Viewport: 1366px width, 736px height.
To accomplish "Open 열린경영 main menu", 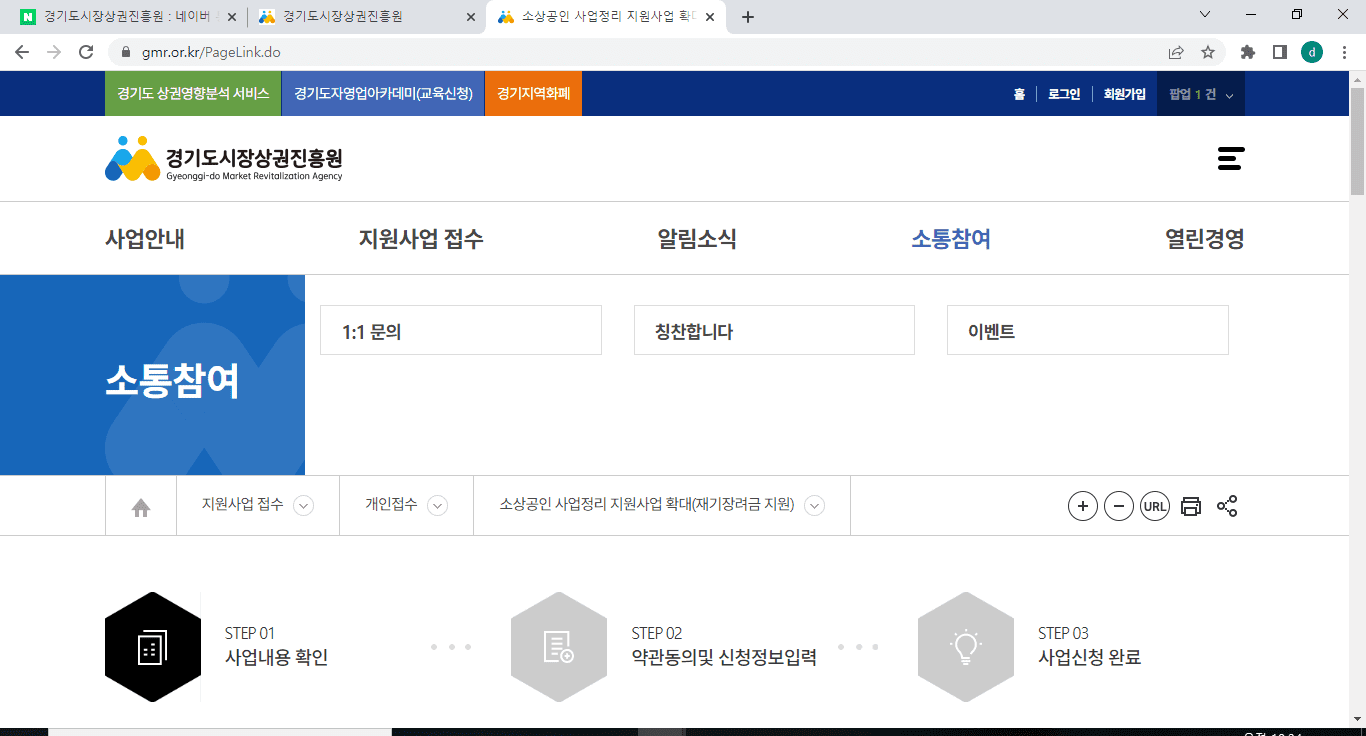I will [1205, 239].
